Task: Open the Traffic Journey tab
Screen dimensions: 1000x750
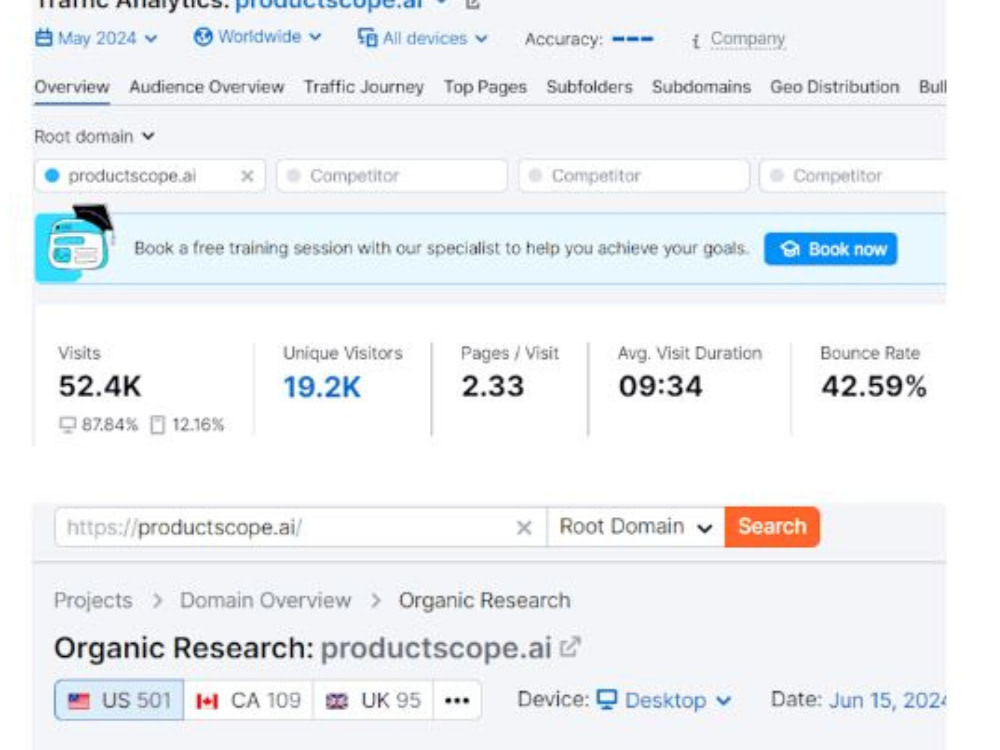Action: pyautogui.click(x=364, y=87)
